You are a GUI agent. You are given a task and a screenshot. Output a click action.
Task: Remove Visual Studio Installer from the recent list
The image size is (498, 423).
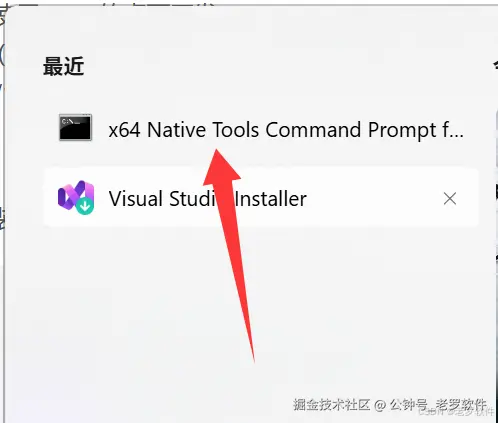pos(450,199)
